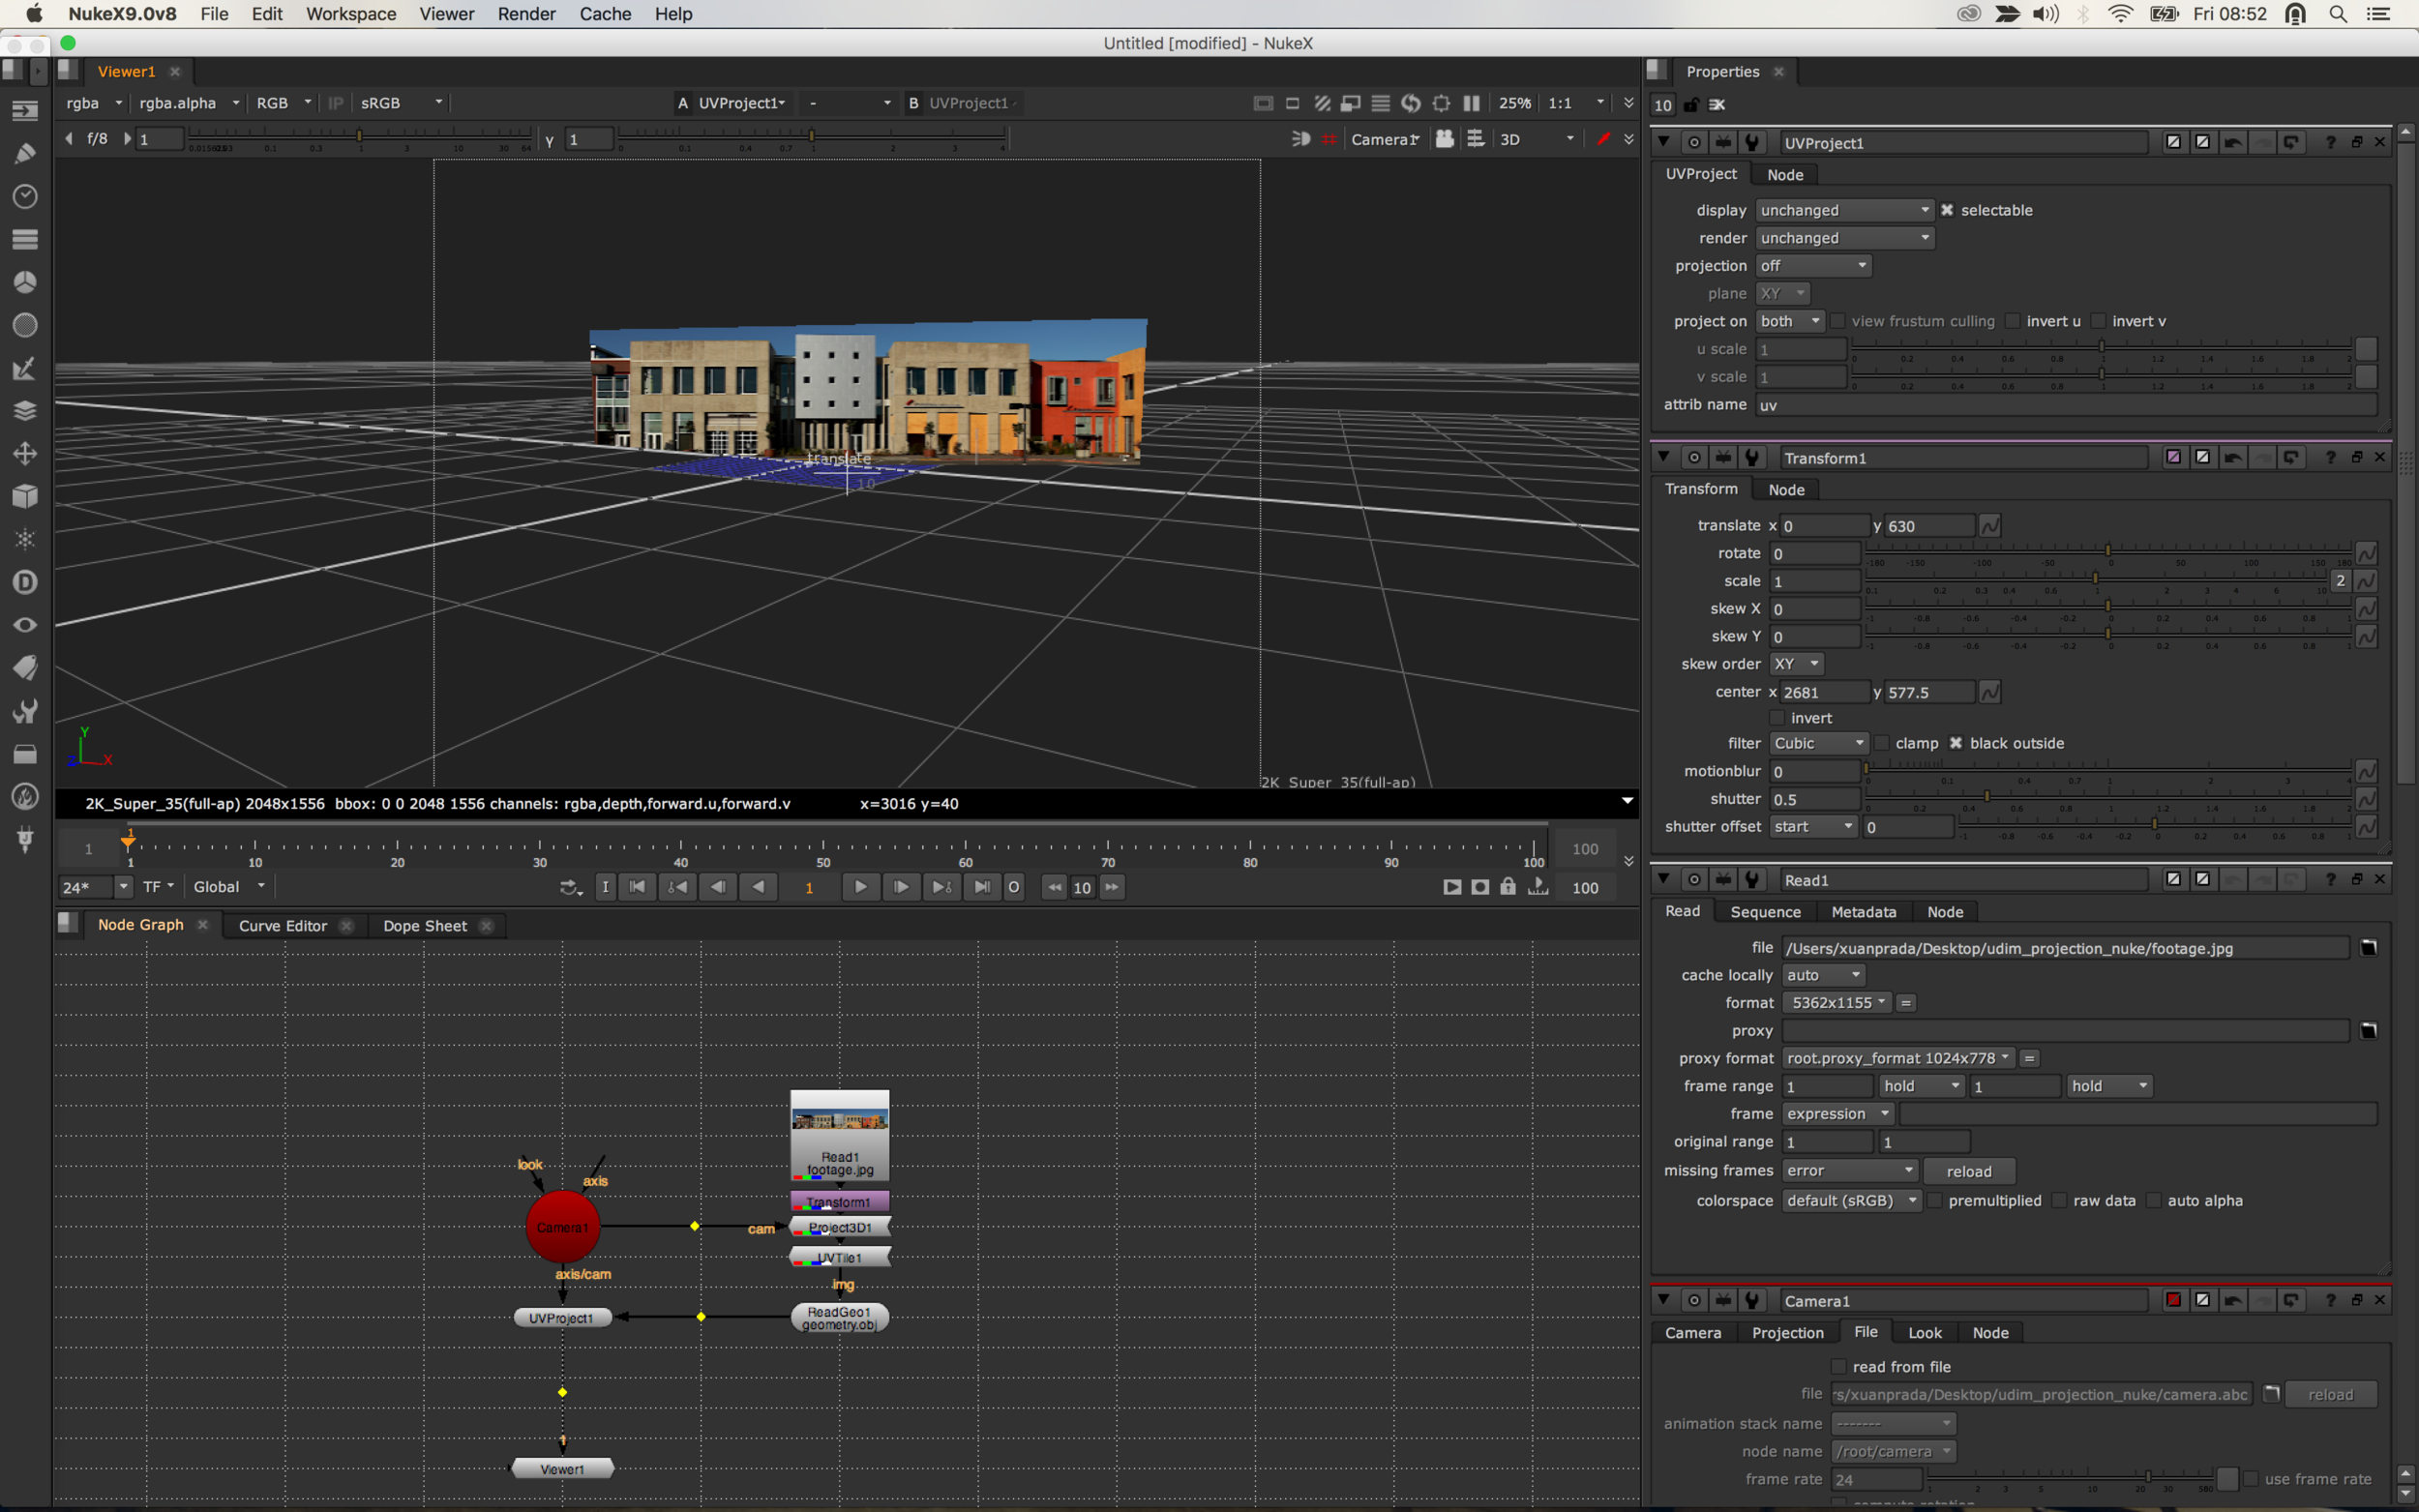Open the Draw nodes brush icon
This screenshot has width=2419, height=1512.
click(25, 154)
